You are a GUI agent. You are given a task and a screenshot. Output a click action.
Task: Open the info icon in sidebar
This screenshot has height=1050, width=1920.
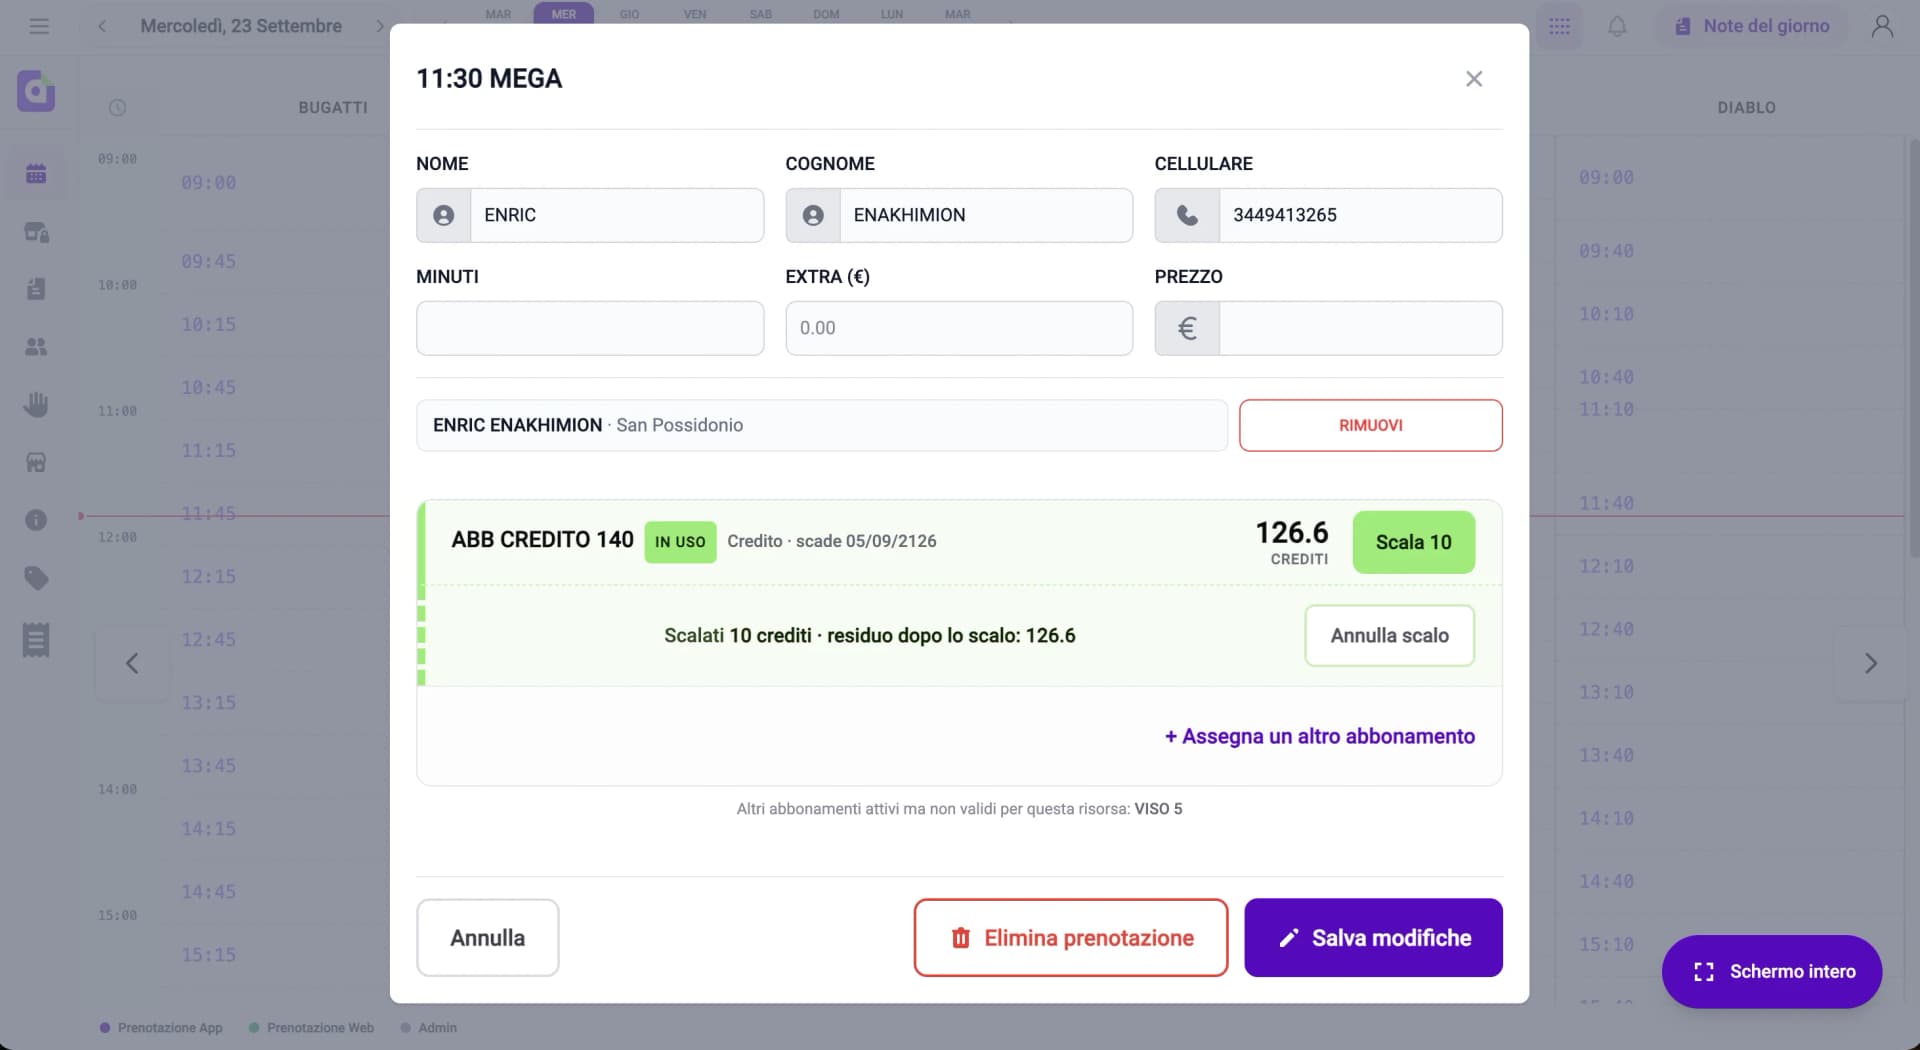point(36,520)
